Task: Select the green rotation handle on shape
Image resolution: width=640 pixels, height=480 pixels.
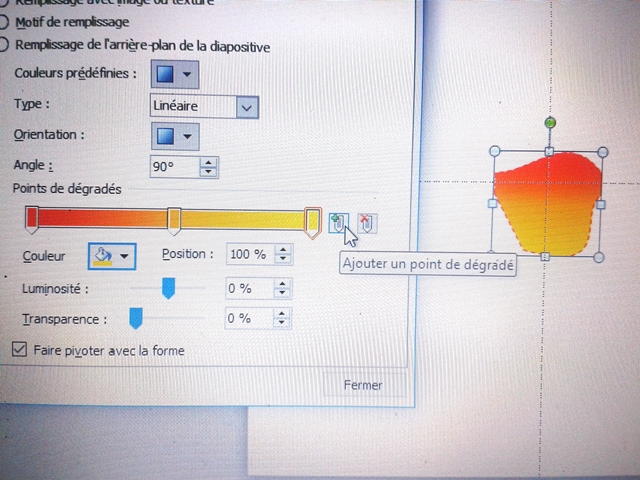Action: click(x=550, y=123)
